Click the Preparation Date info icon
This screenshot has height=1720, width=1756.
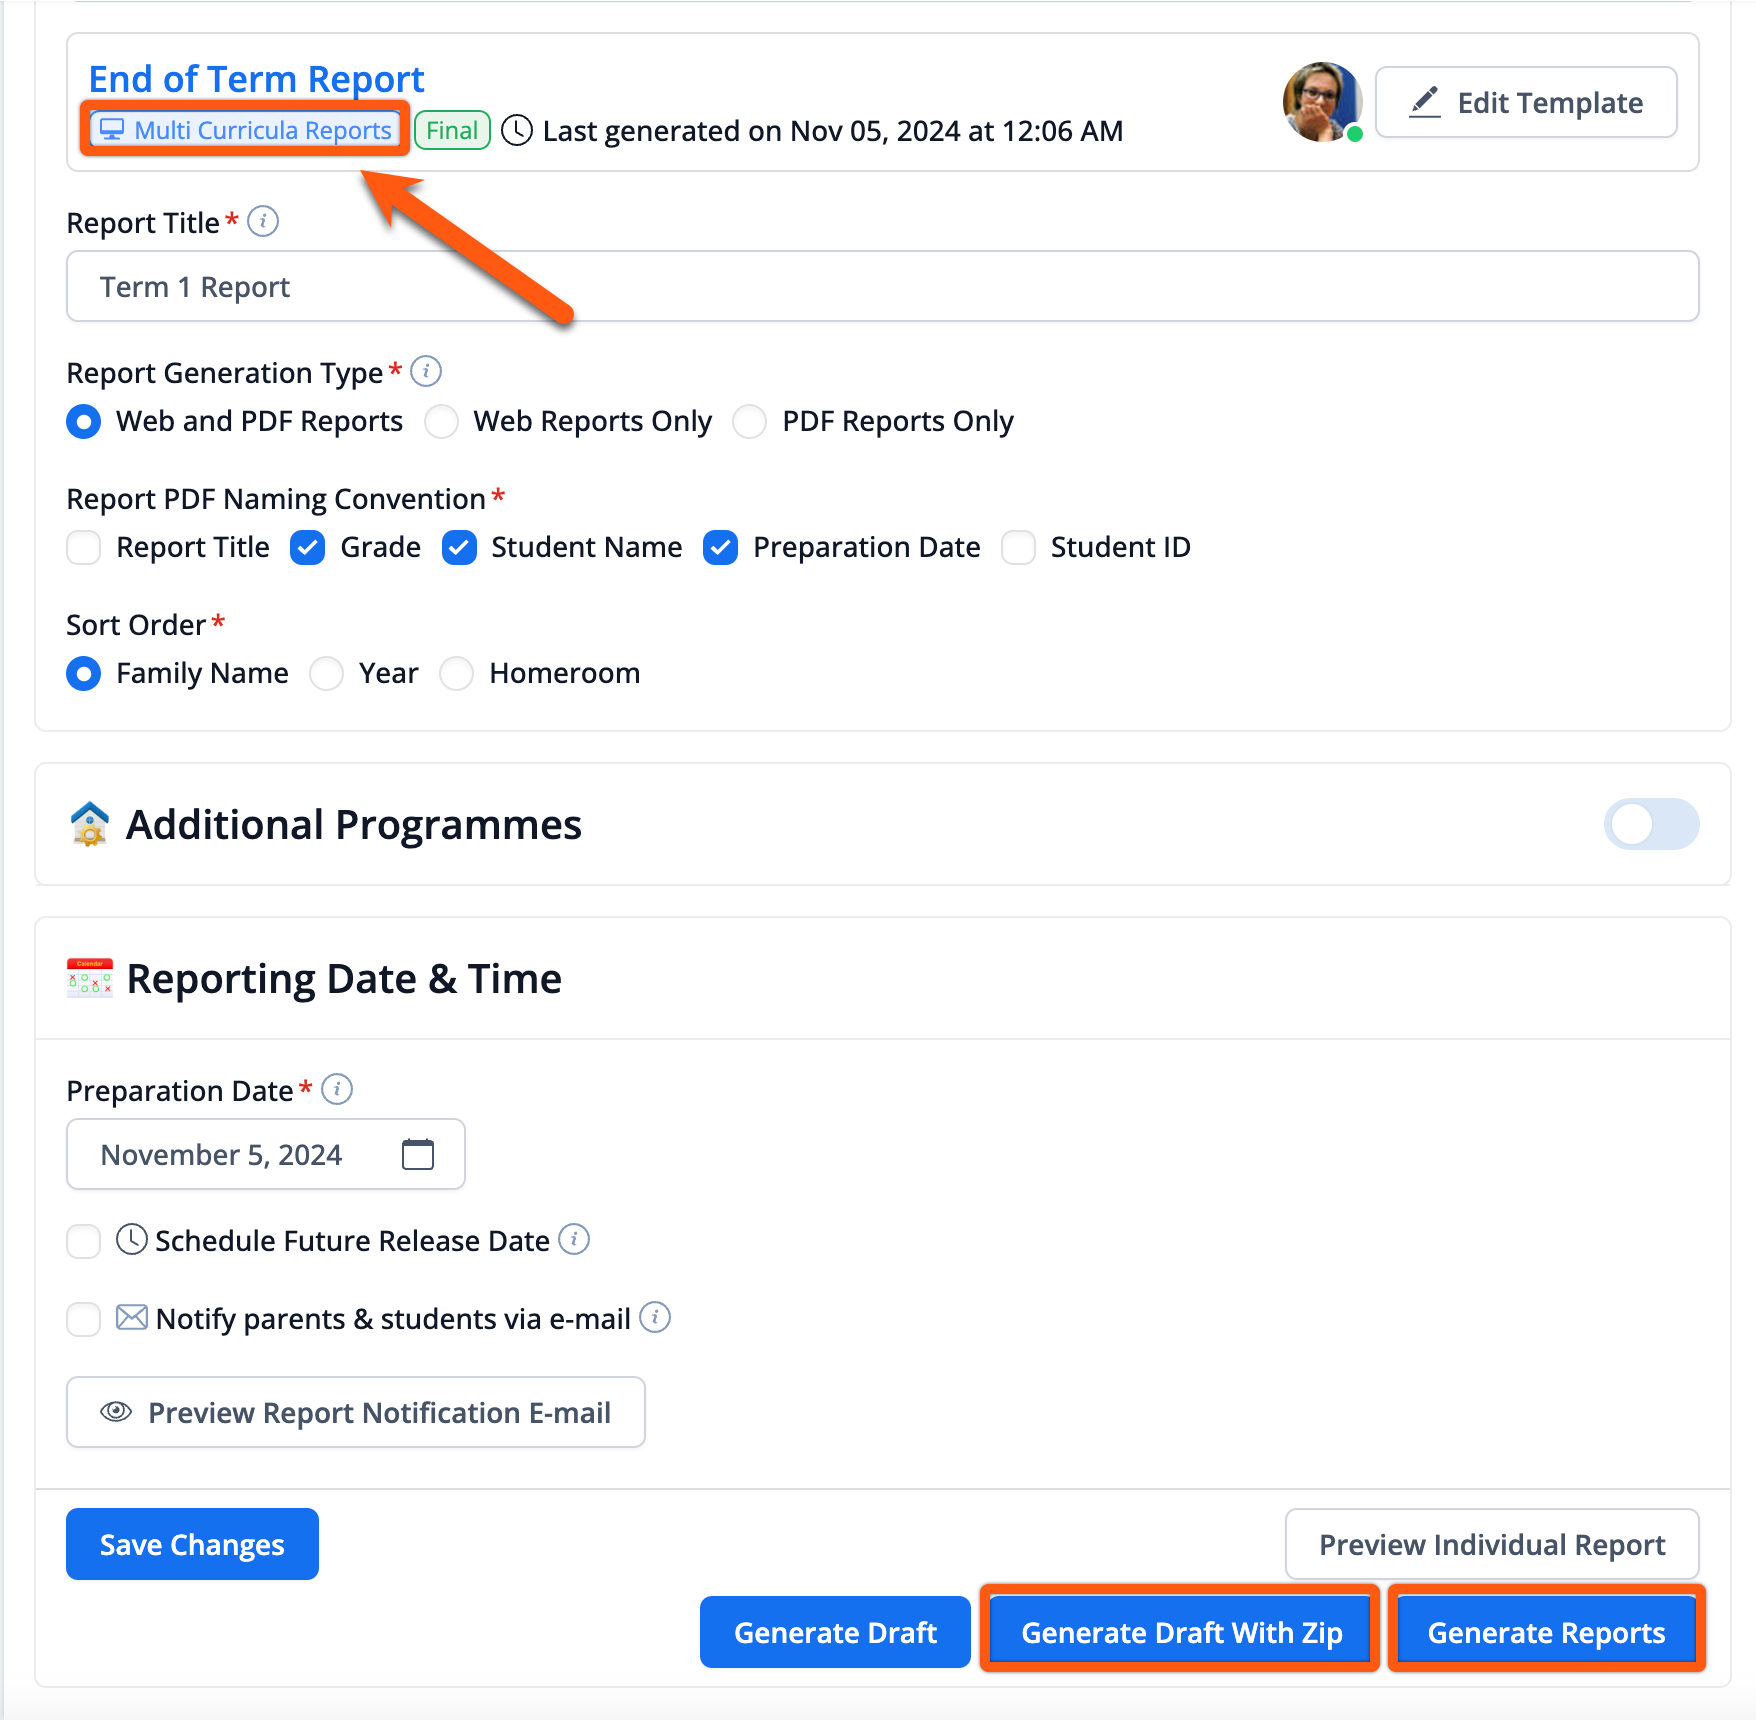[337, 1089]
